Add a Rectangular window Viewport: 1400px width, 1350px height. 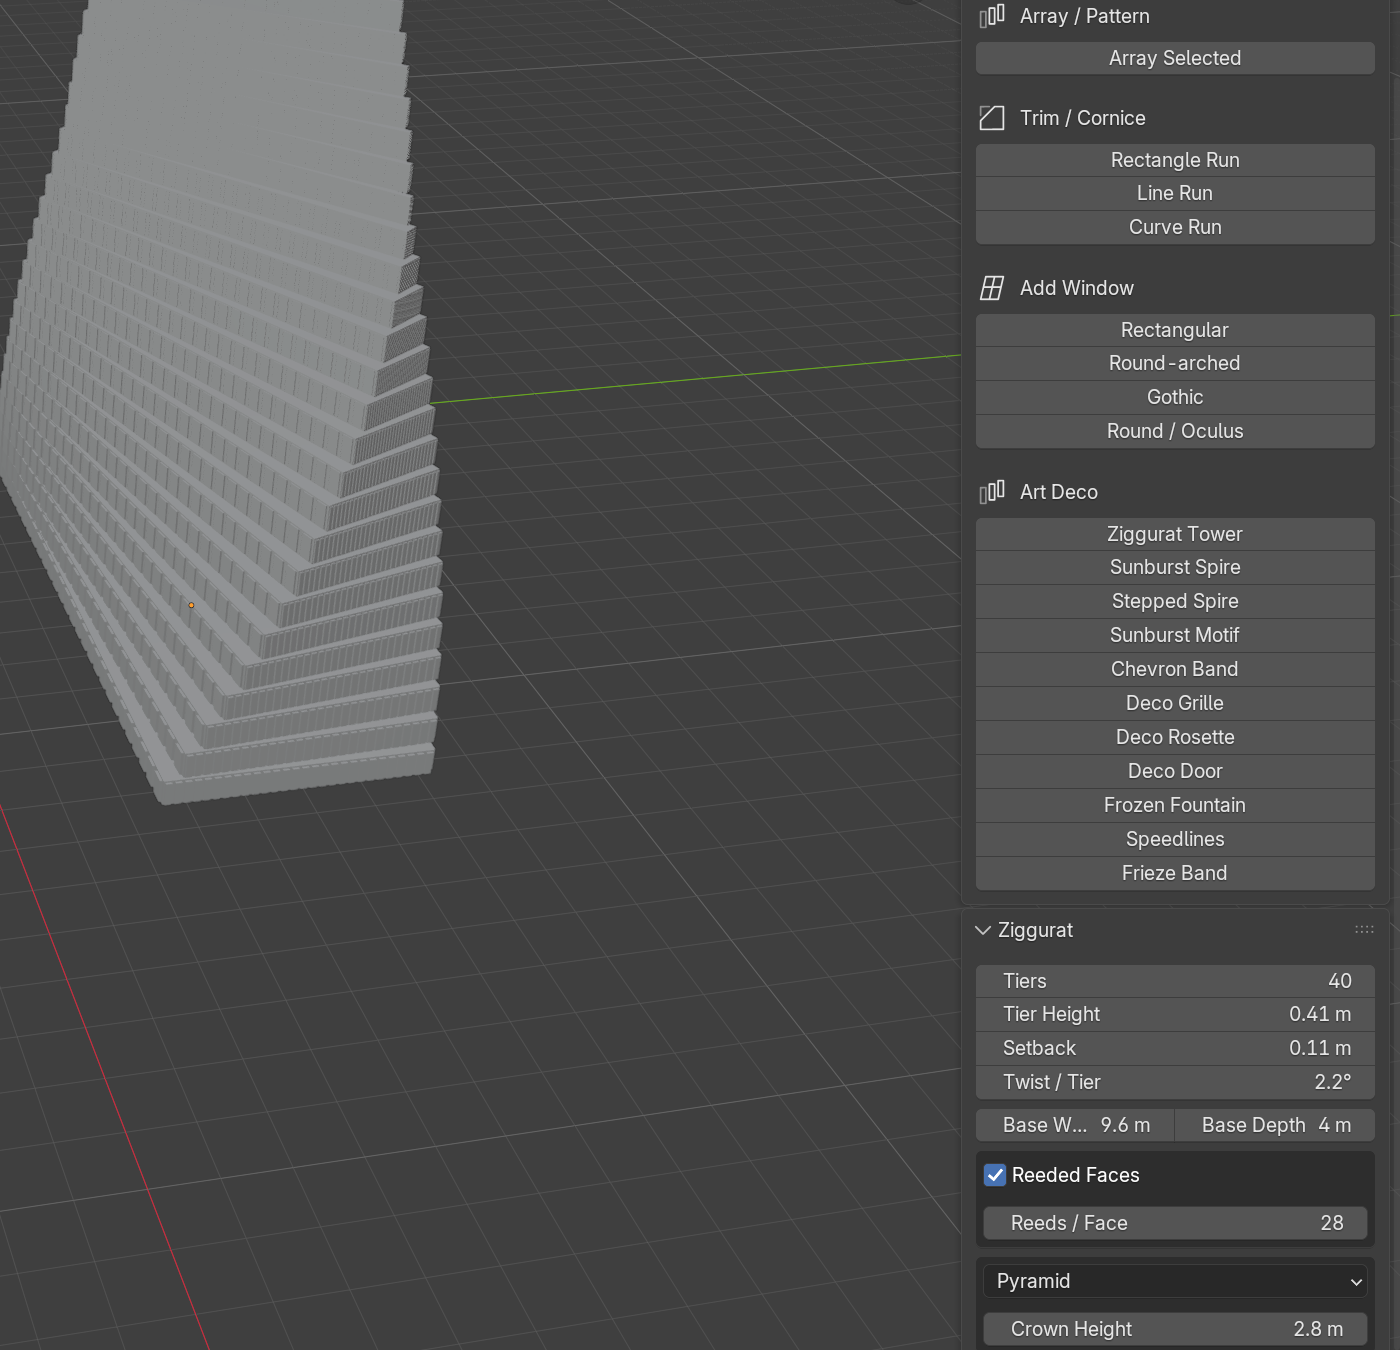click(1175, 330)
